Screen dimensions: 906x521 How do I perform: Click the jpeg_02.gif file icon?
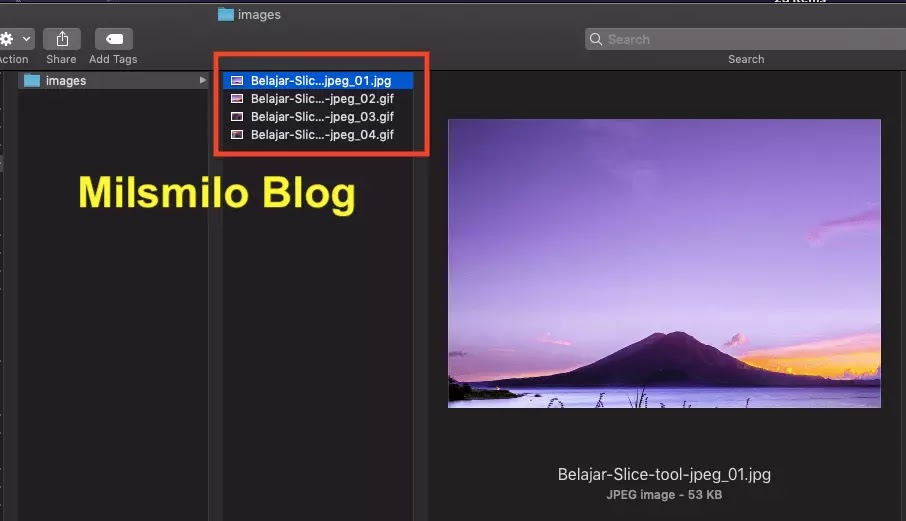point(237,99)
